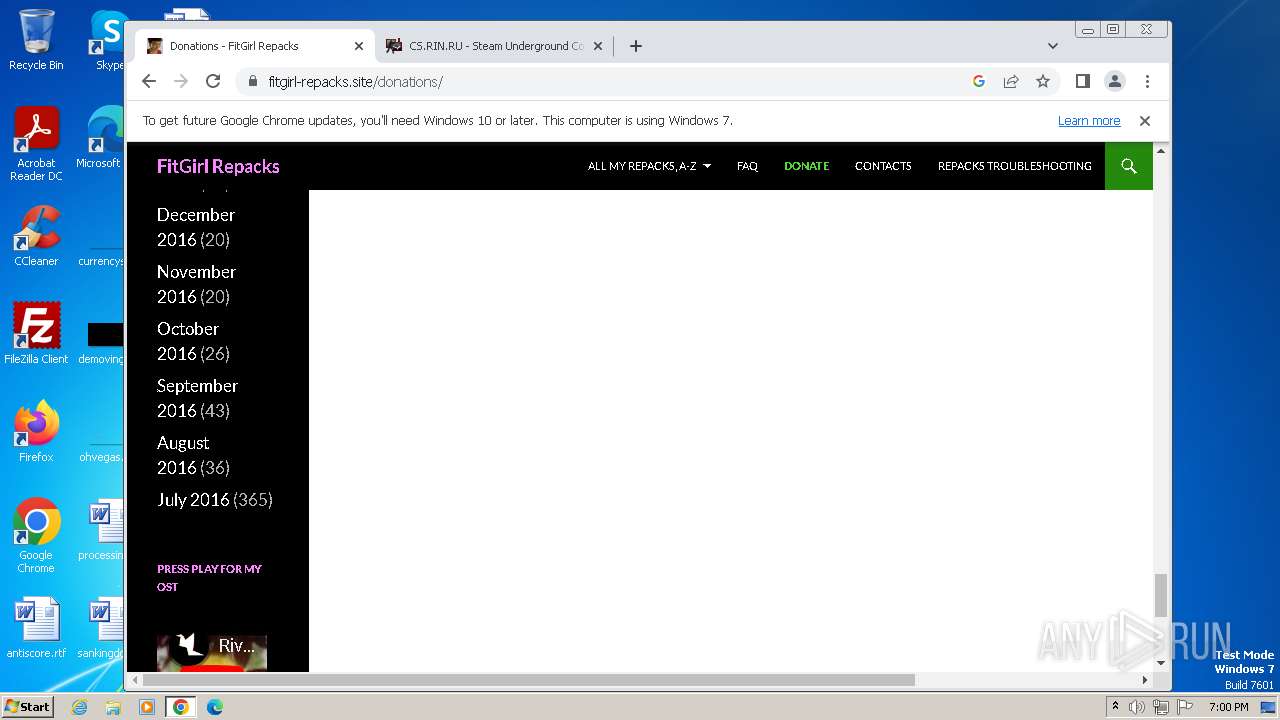Bookmark this tab with the star icon
This screenshot has height=720, width=1280.
1043,81
